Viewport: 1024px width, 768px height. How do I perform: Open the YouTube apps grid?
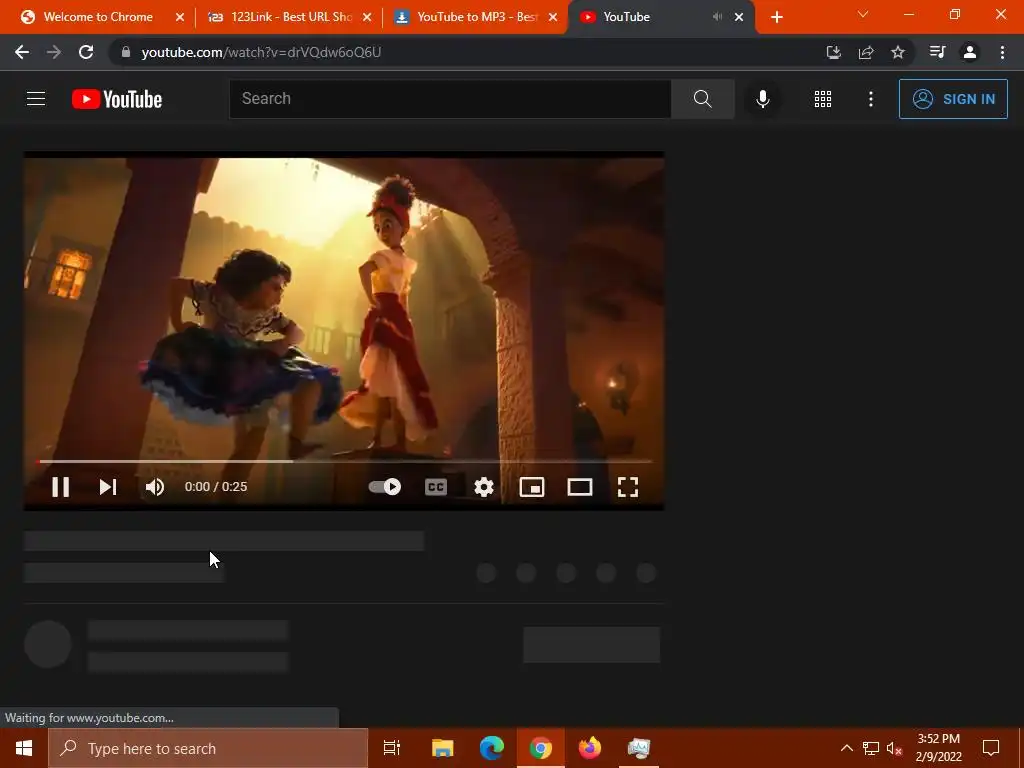[x=823, y=99]
